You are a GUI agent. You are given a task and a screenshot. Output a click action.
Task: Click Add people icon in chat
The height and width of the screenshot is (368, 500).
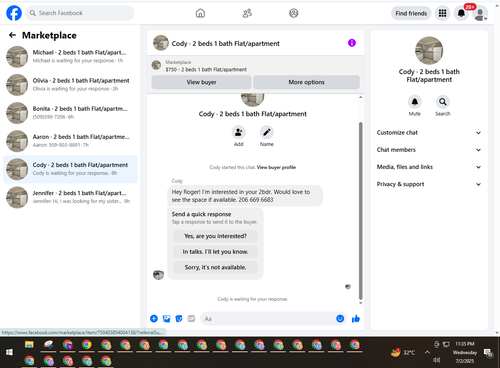coord(238,132)
